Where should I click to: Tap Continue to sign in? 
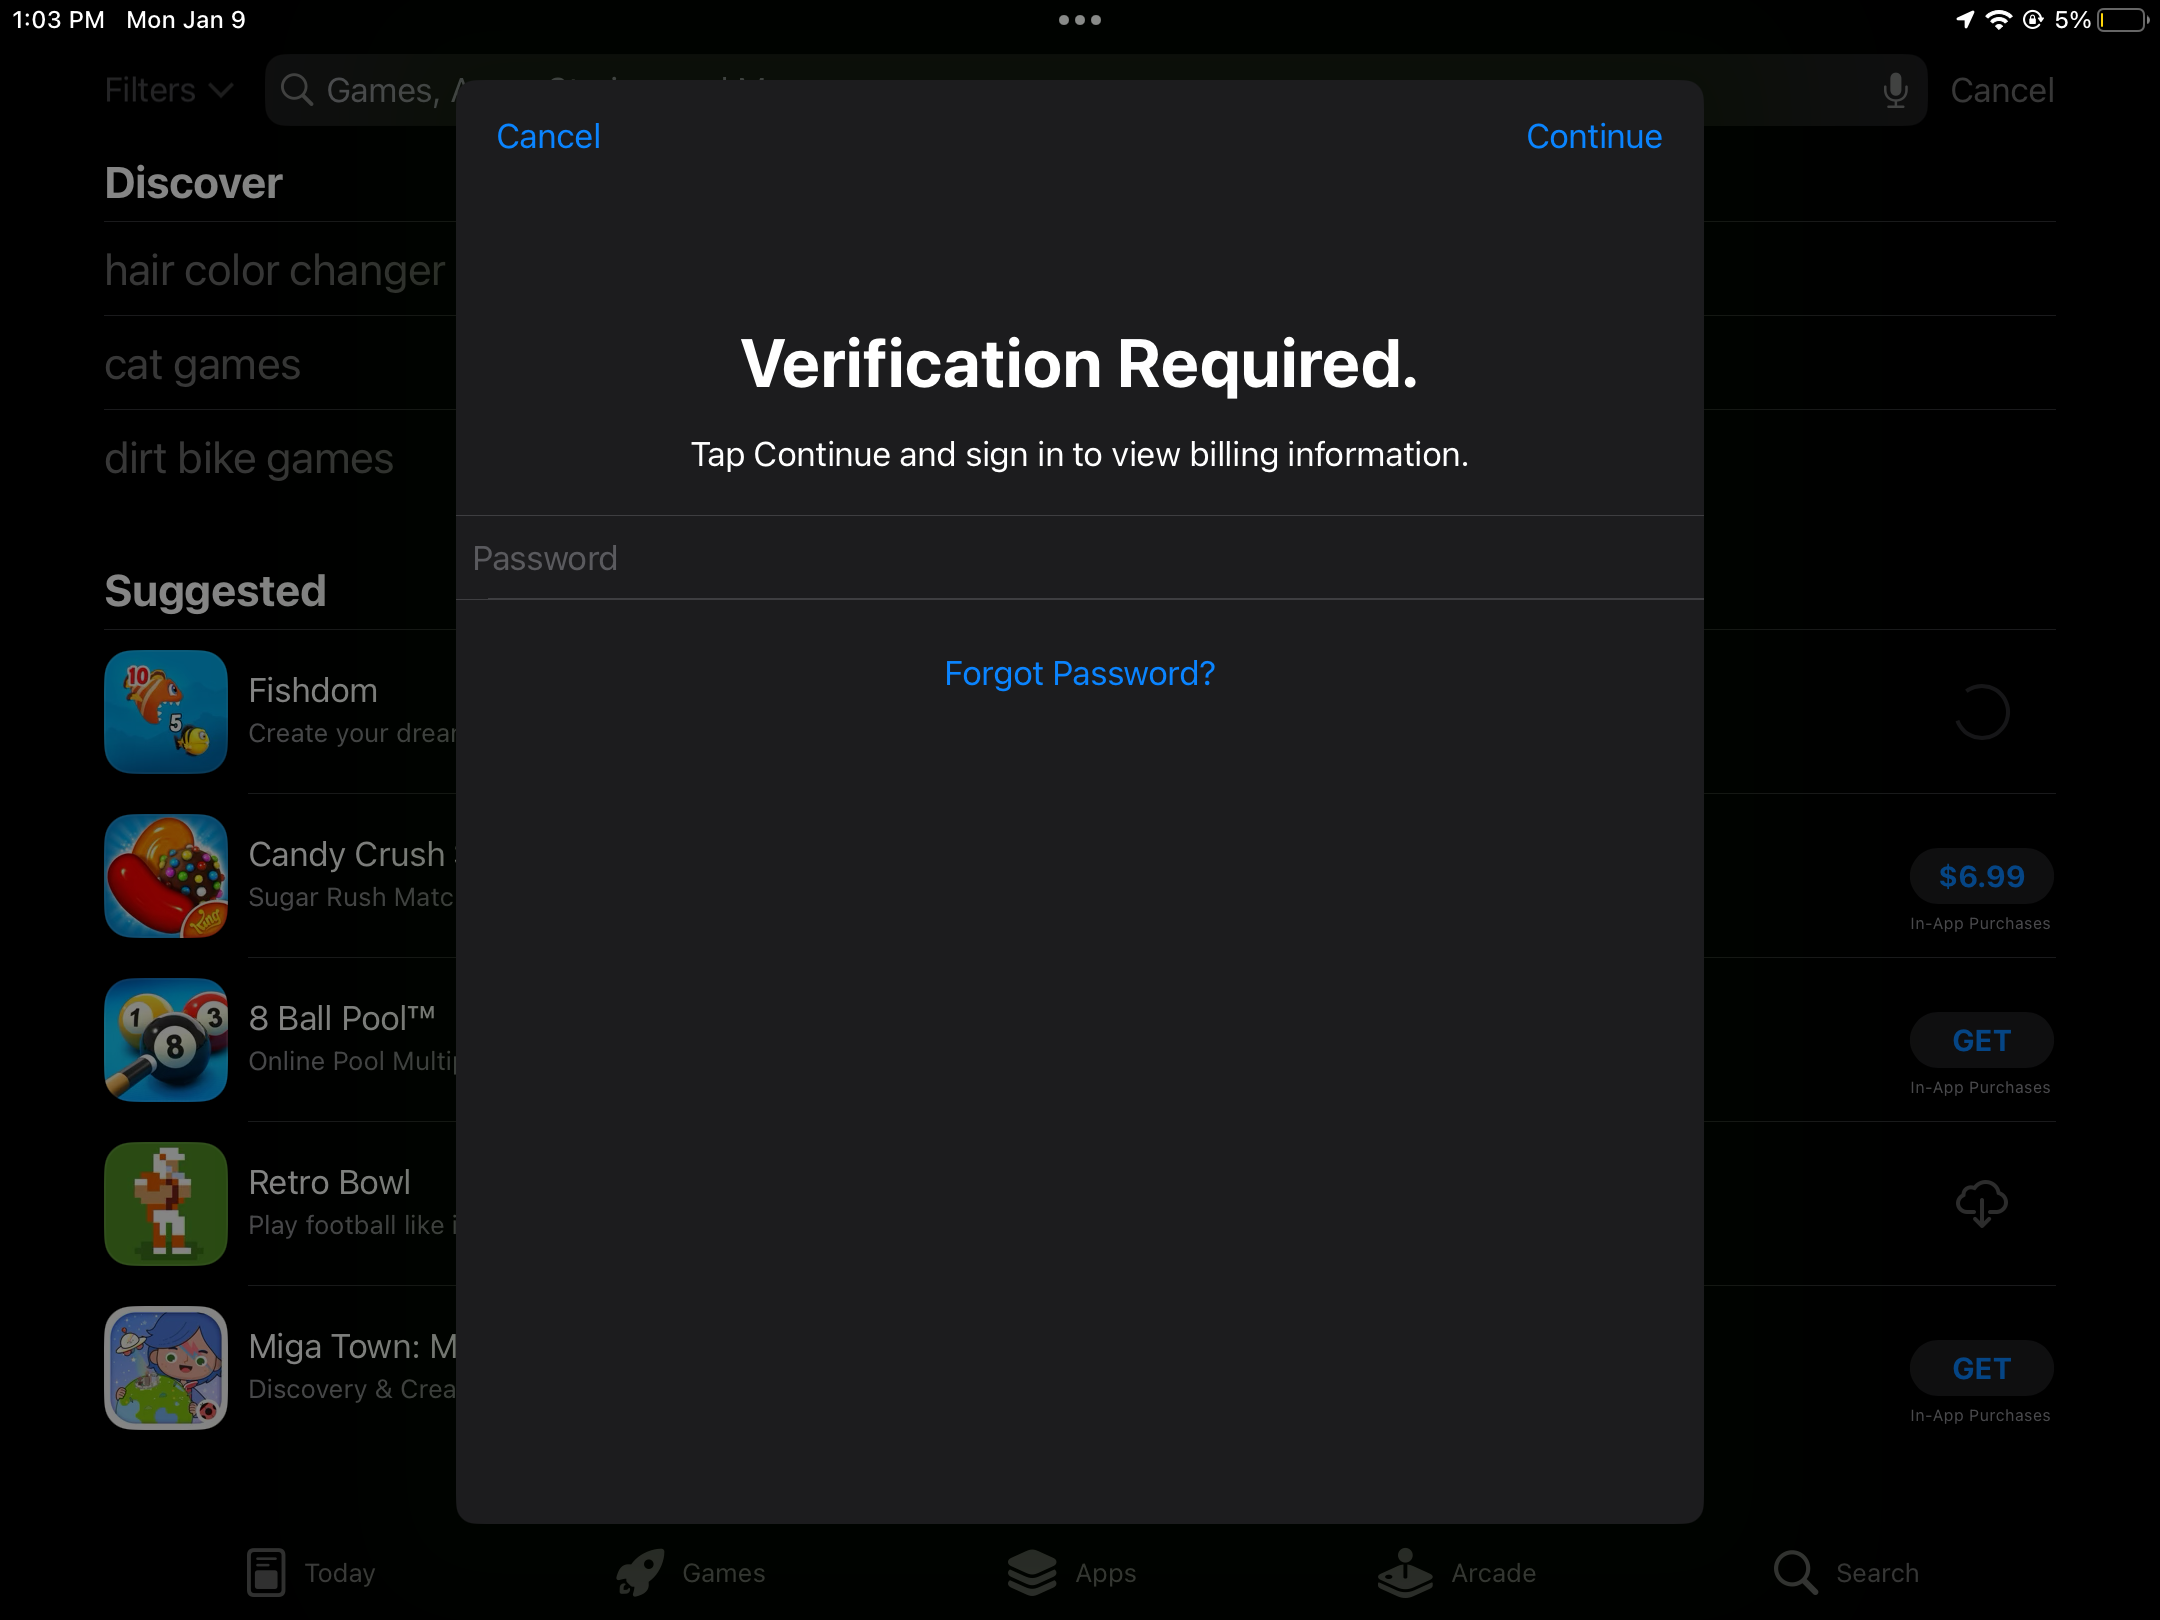click(x=1594, y=136)
